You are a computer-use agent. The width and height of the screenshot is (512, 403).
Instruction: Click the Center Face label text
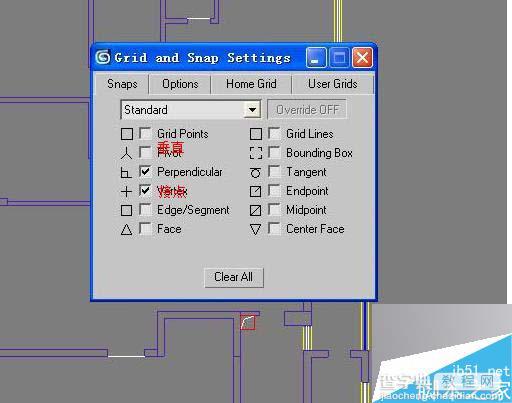[x=315, y=229]
